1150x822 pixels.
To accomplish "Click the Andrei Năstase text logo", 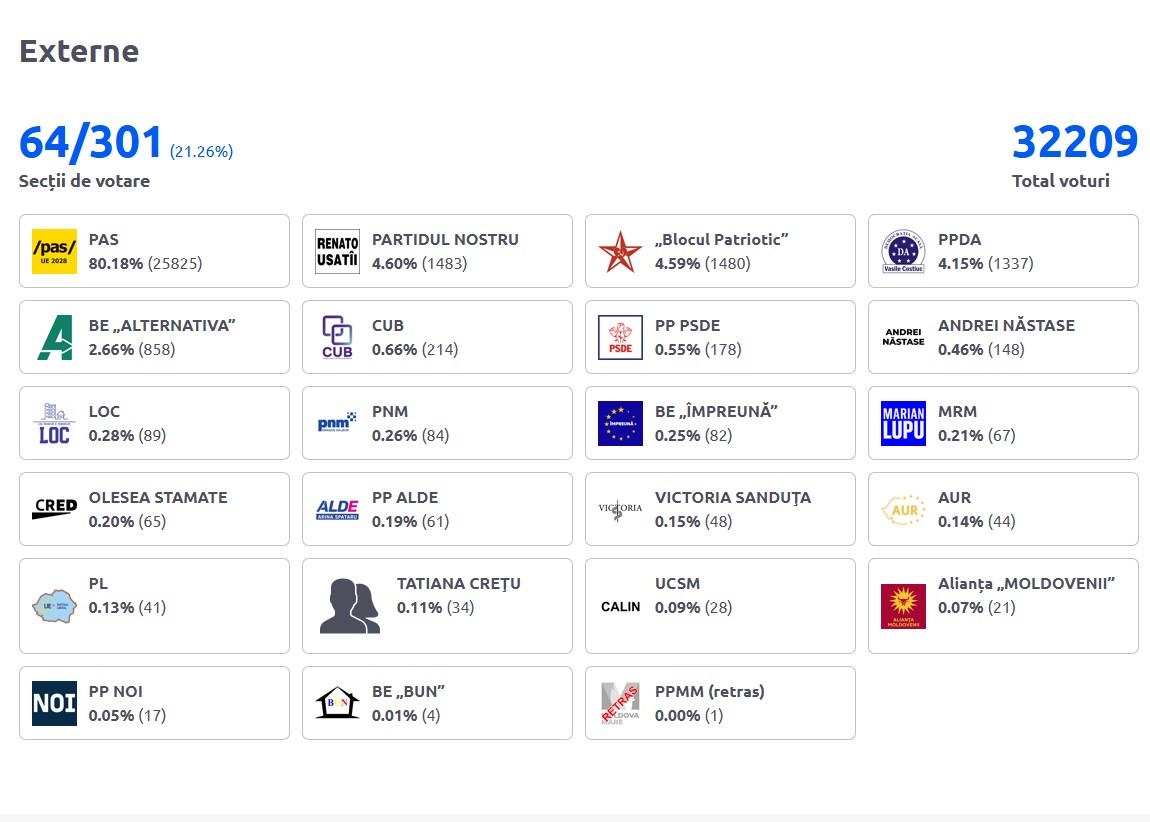I will pos(904,337).
